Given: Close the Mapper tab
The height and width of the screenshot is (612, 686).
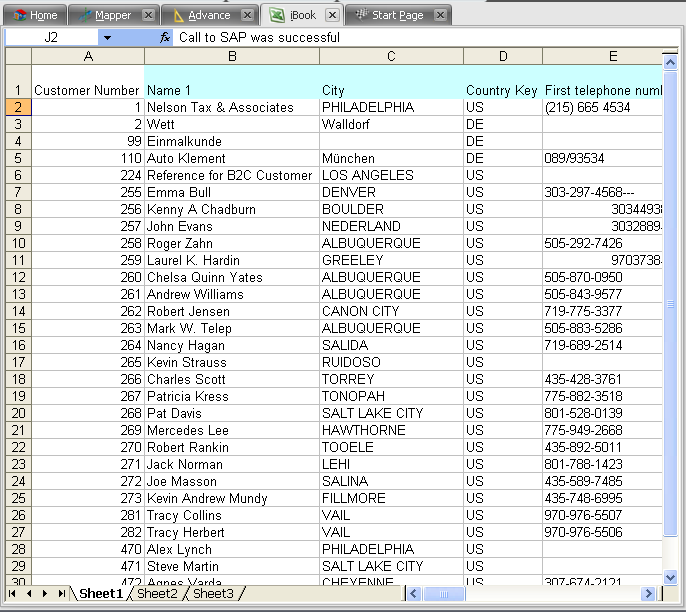Looking at the screenshot, I should [x=148, y=15].
